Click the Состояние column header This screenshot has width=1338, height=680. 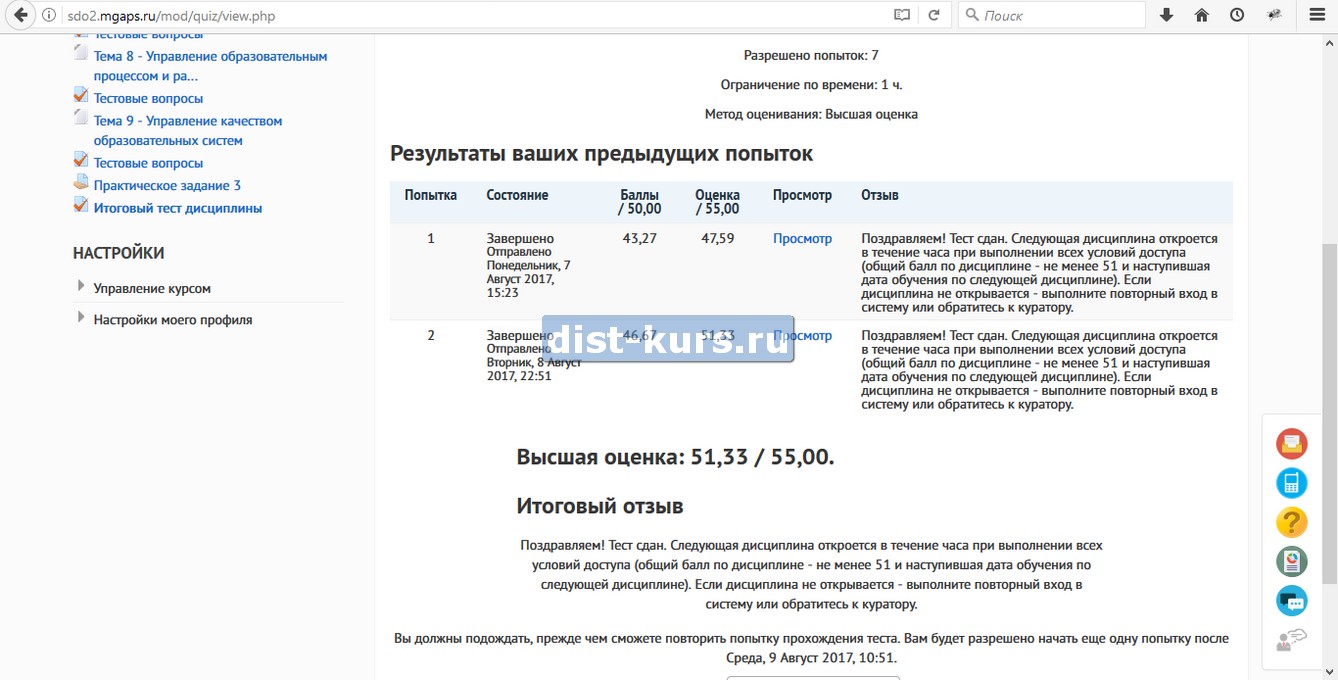click(x=517, y=195)
